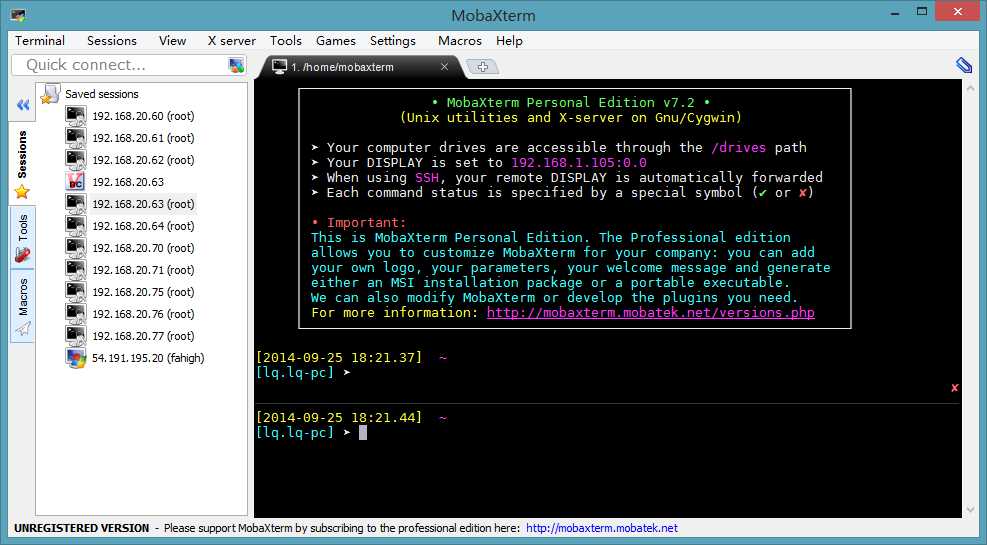Screen dimensions: 987x545
Task: Open the Help menu
Action: pos(509,41)
